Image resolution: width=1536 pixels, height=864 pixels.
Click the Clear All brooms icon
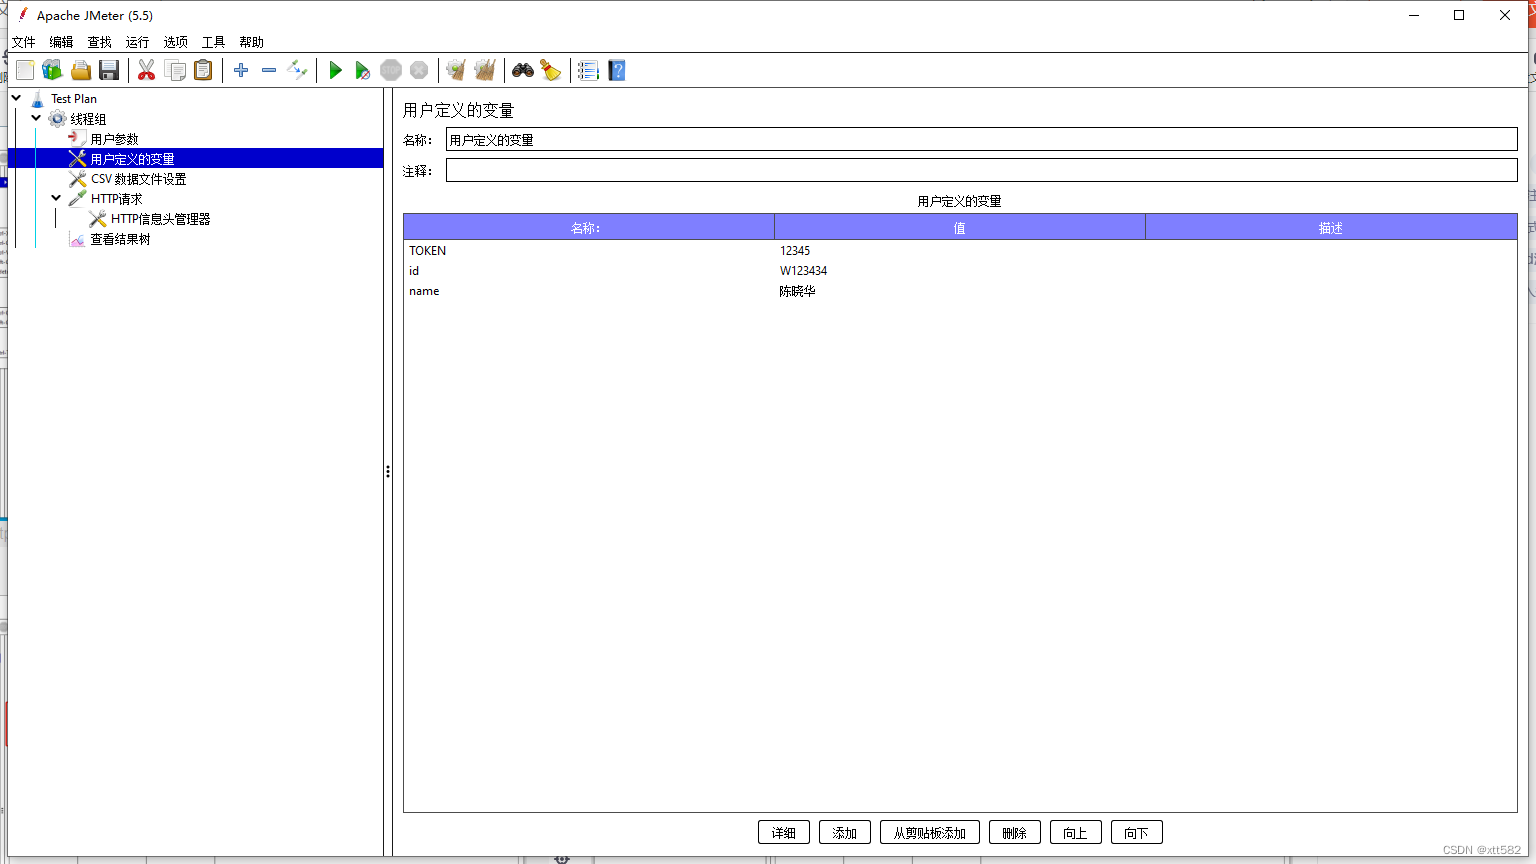coord(485,70)
